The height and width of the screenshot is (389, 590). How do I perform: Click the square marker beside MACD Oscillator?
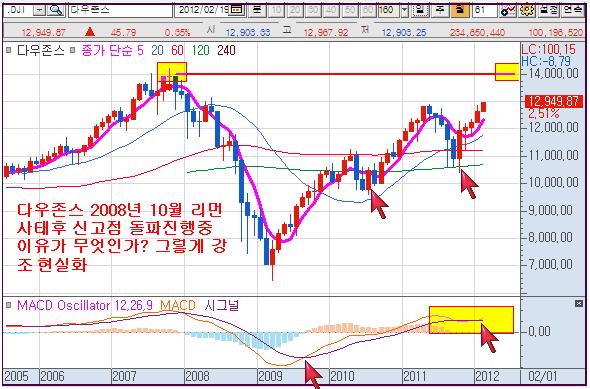pos(9,305)
